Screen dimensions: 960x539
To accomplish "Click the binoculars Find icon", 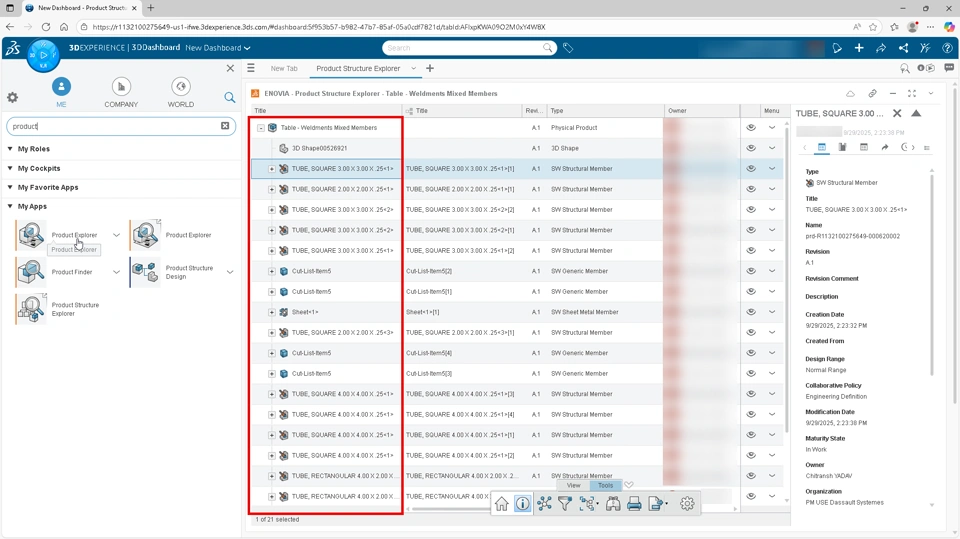I will click(x=613, y=503).
